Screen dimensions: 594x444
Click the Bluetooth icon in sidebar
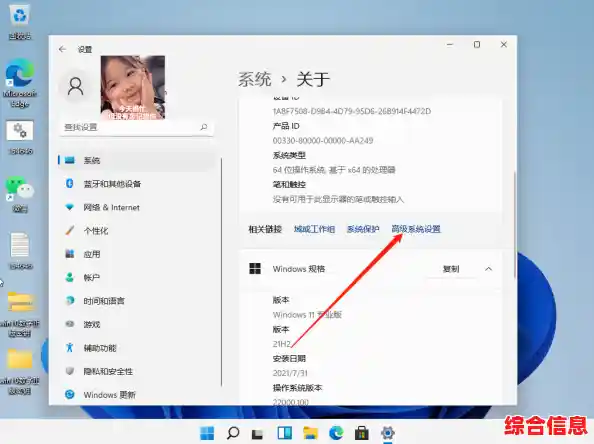tap(70, 183)
